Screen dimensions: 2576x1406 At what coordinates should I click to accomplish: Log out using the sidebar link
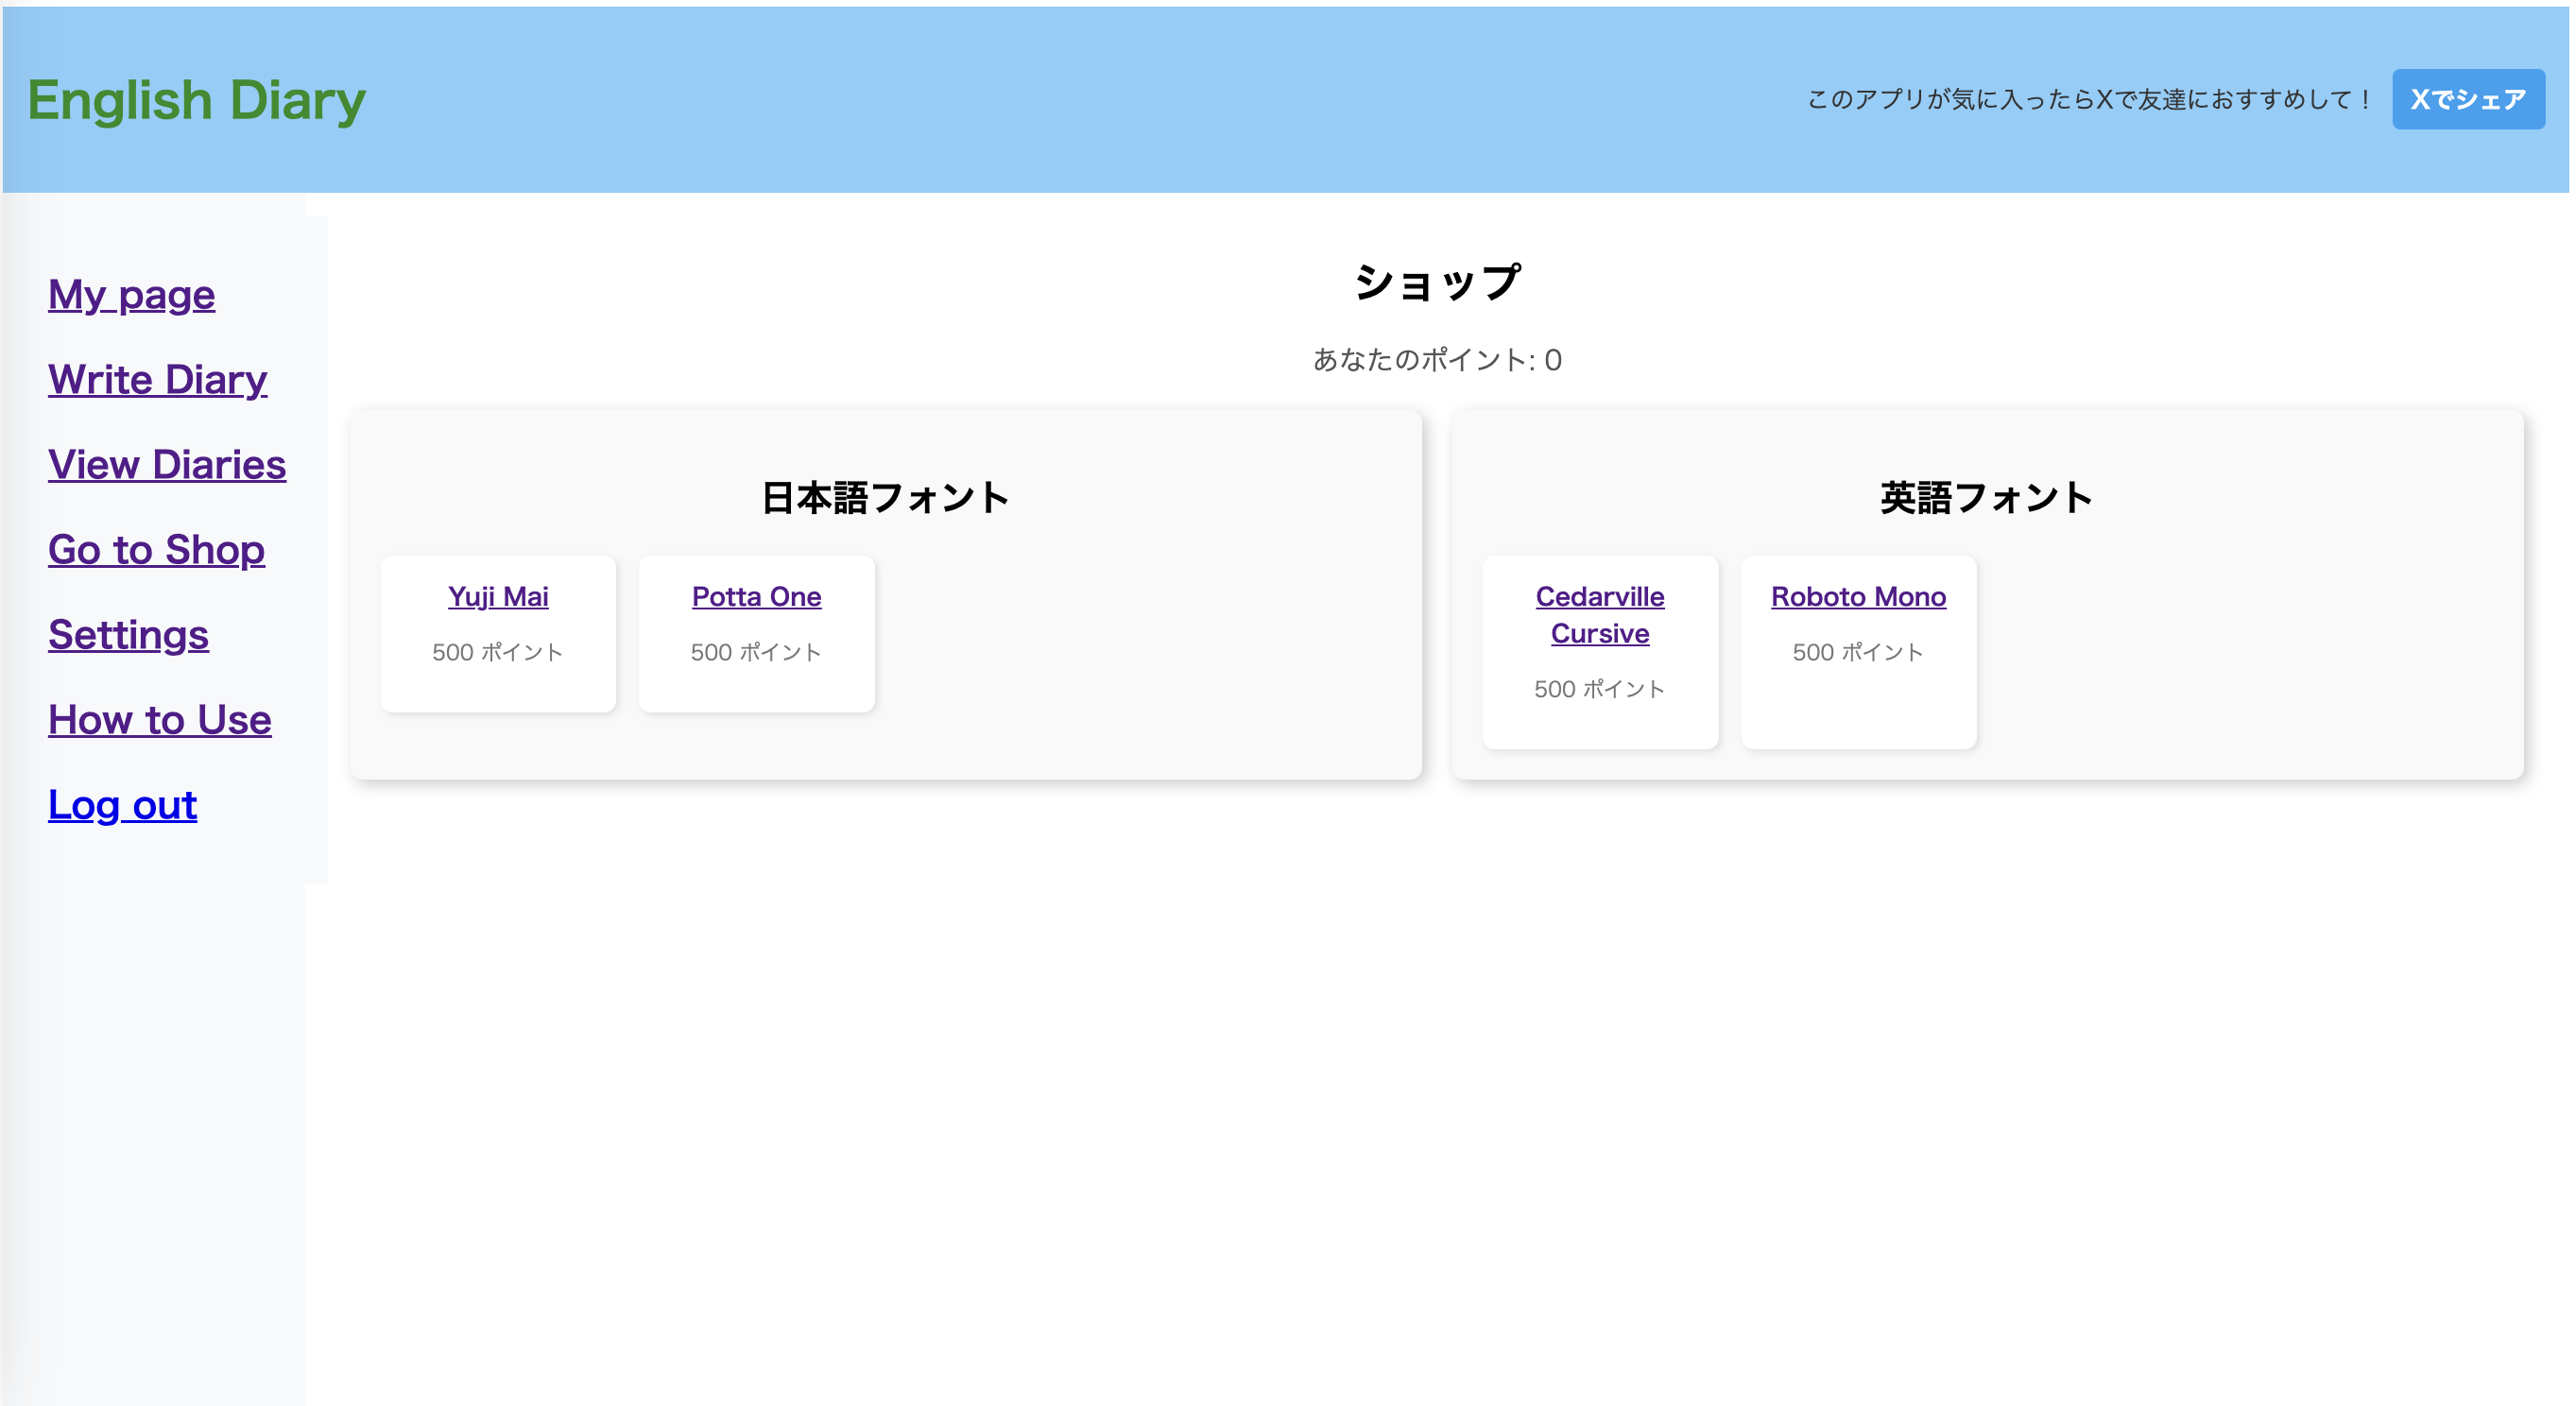122,805
